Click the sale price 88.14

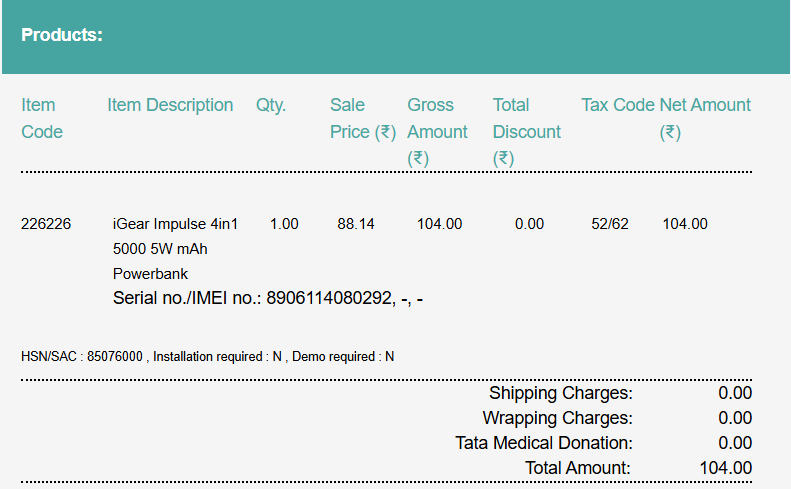click(356, 224)
